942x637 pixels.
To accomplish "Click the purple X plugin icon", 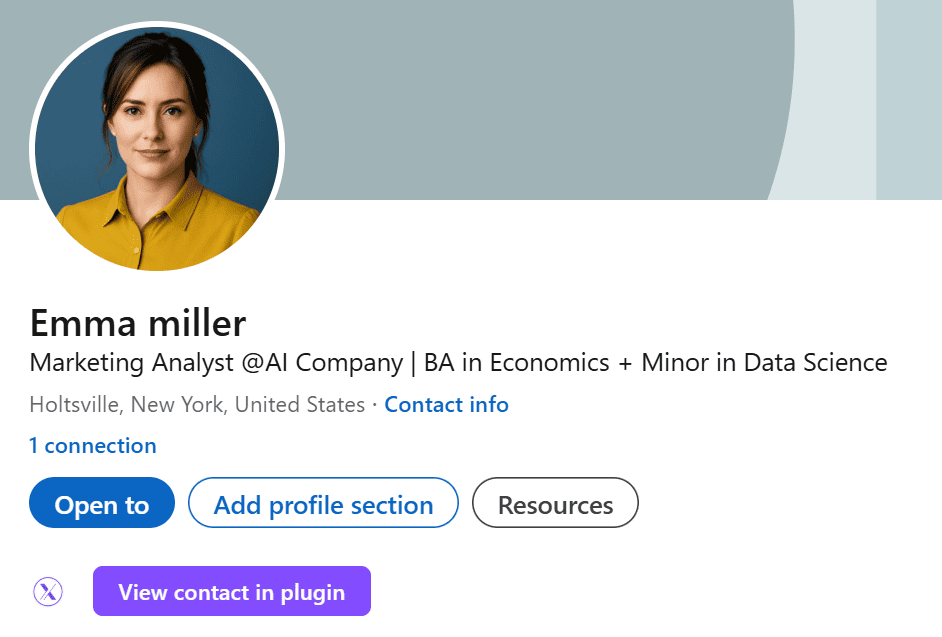I will point(47,592).
